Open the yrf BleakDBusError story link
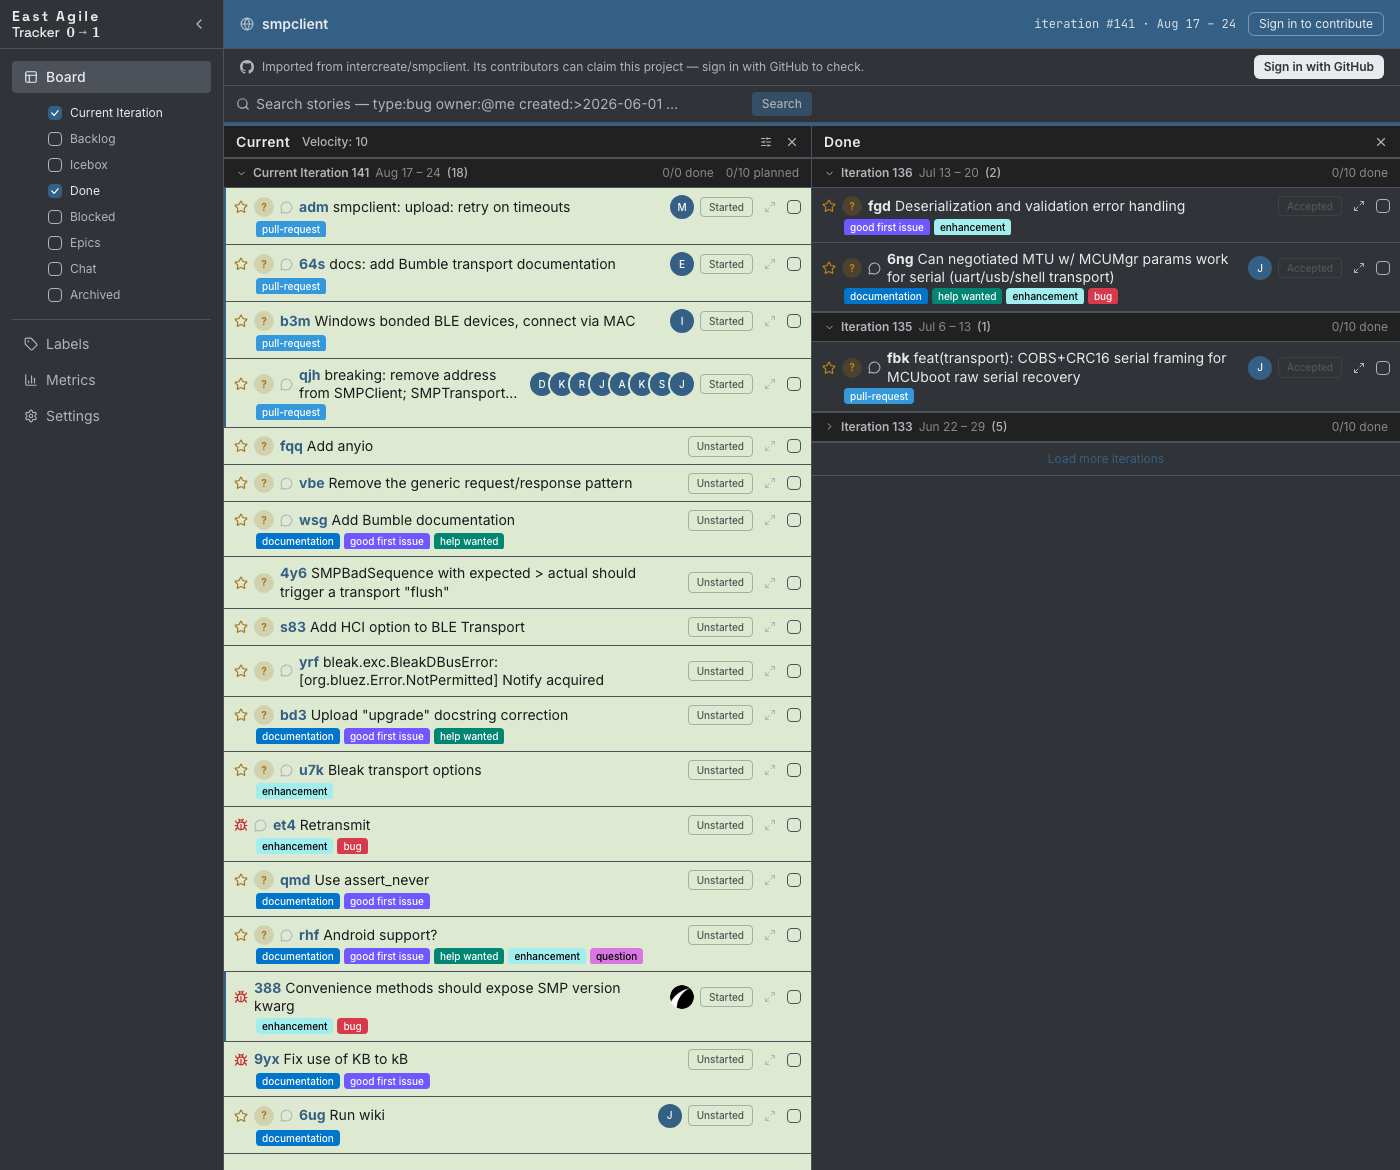The width and height of the screenshot is (1400, 1170). pos(451,671)
